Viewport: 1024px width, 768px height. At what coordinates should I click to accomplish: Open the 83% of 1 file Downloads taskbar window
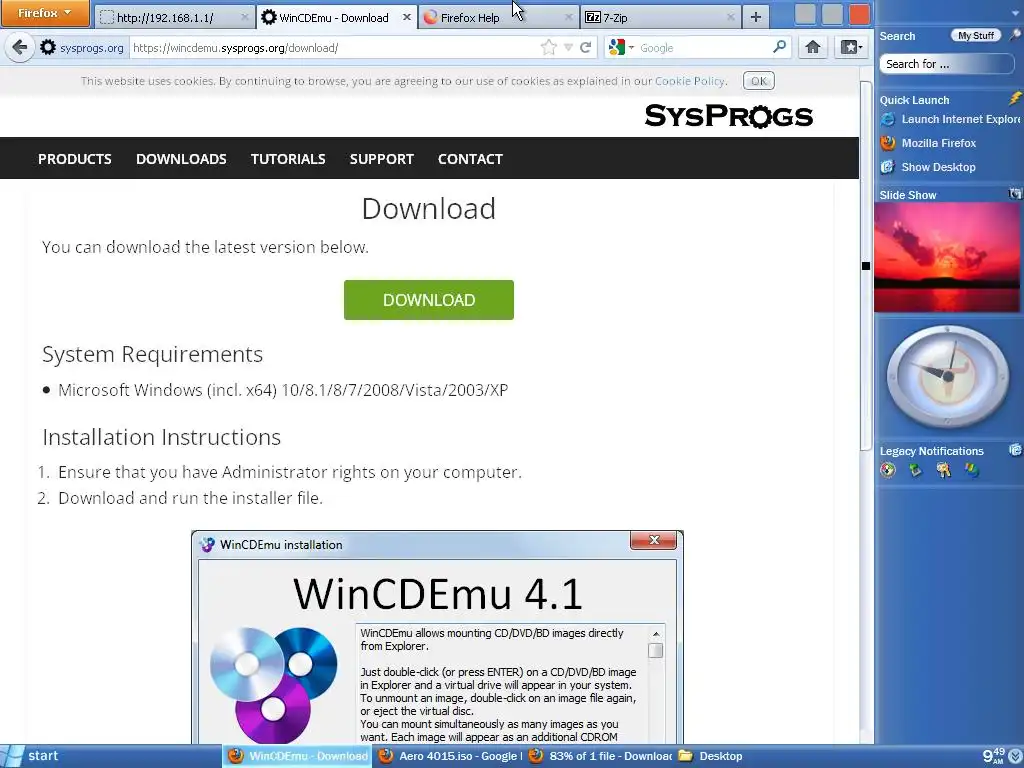(x=600, y=756)
